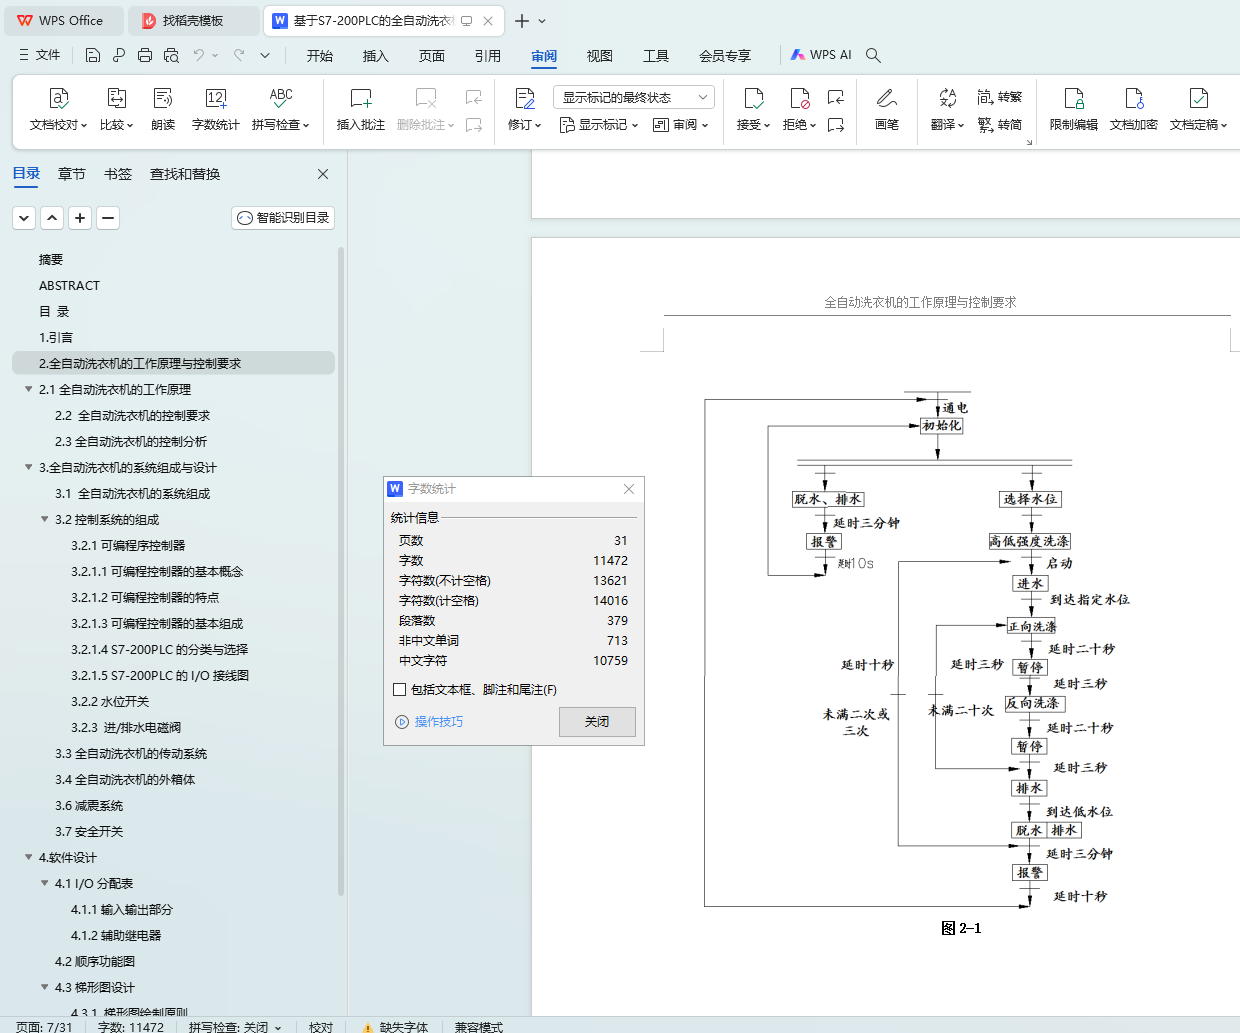This screenshot has width=1240, height=1033.
Task: Click the search magnifier icon beside WPS AI
Action: point(873,55)
